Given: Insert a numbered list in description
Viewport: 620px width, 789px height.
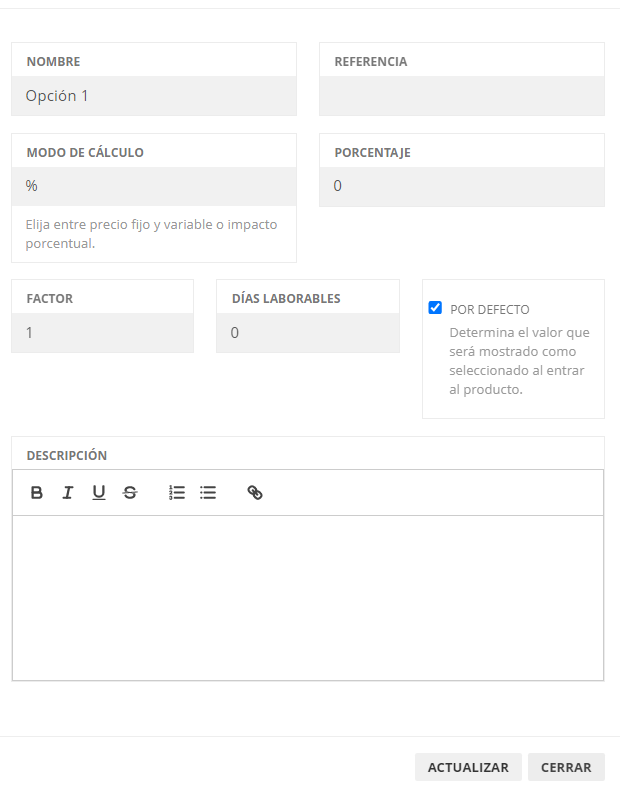Looking at the screenshot, I should click(x=177, y=493).
